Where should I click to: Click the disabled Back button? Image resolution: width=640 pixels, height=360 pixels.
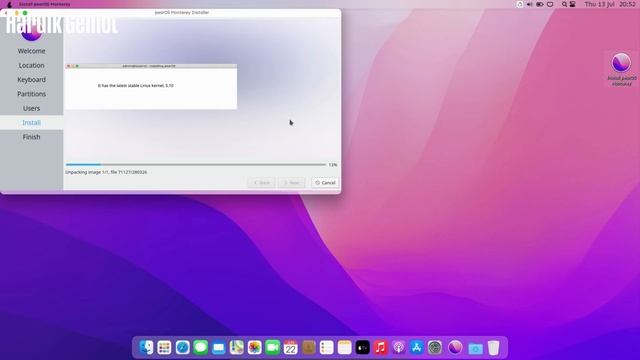[x=261, y=183]
